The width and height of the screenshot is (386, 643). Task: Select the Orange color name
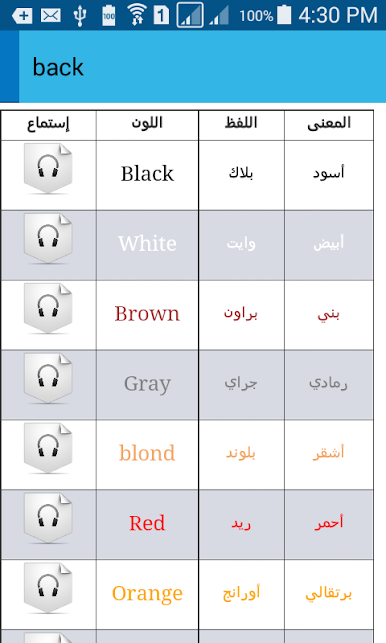147,593
